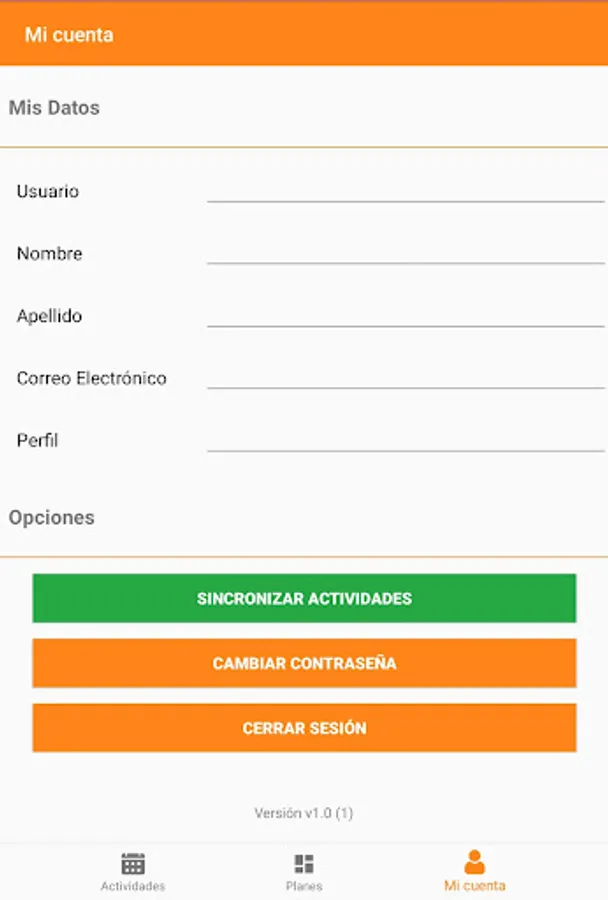Click the Perfil input field
608x900 pixels.
(x=405, y=437)
